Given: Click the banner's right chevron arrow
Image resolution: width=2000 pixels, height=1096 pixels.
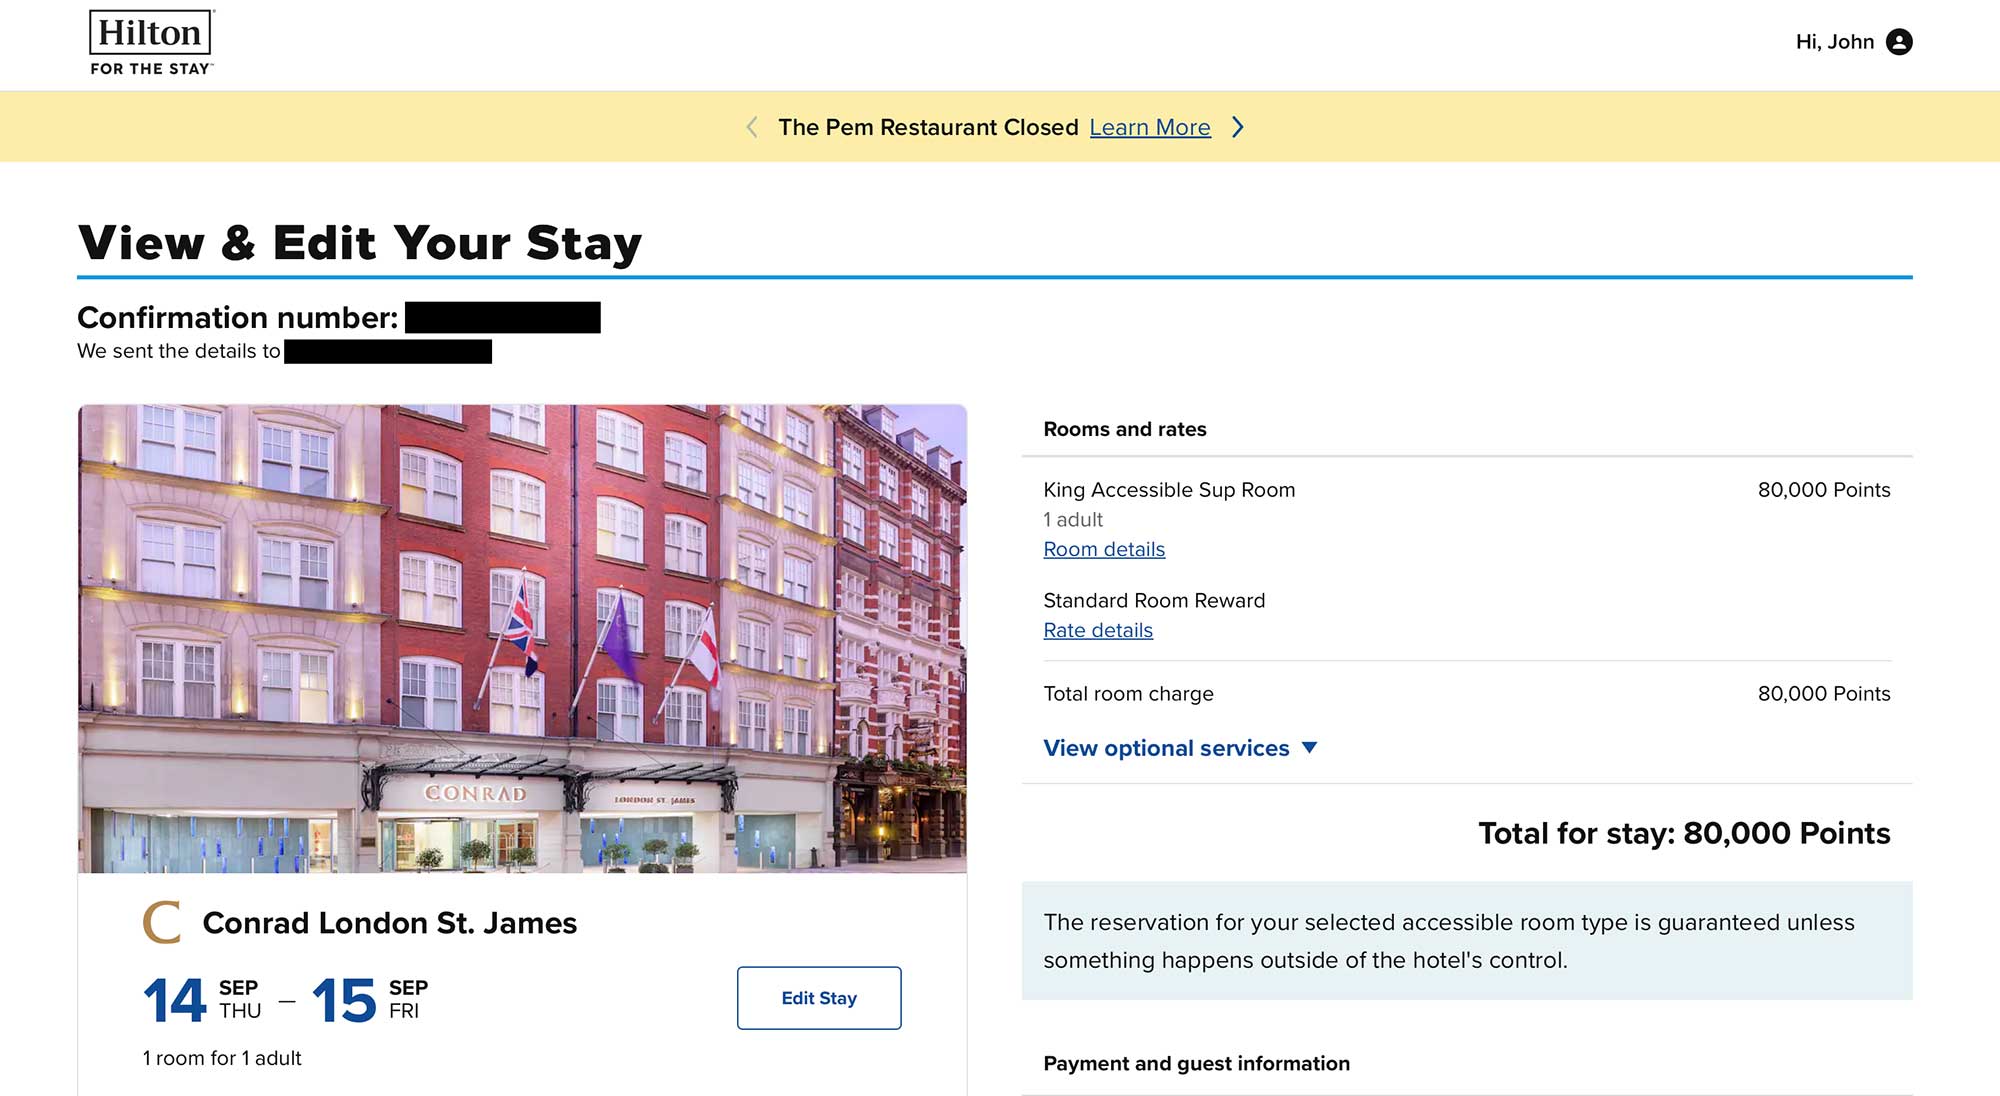Looking at the screenshot, I should pos(1238,127).
